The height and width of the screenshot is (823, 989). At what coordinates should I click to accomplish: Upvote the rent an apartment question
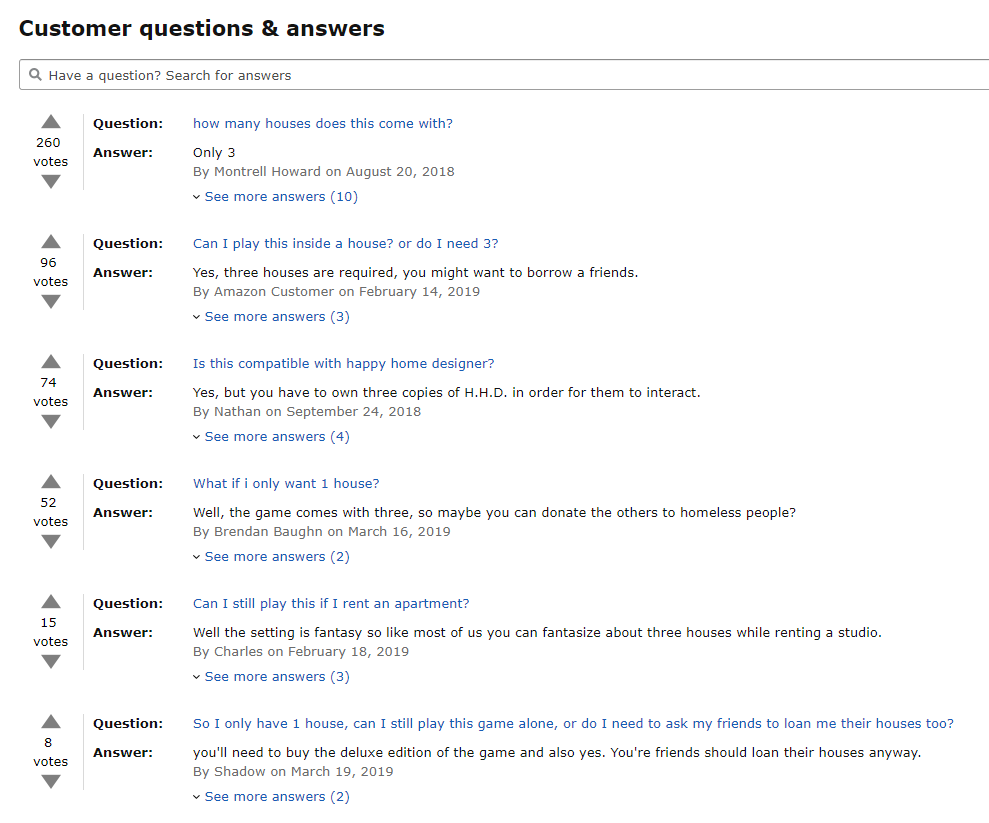pyautogui.click(x=50, y=602)
